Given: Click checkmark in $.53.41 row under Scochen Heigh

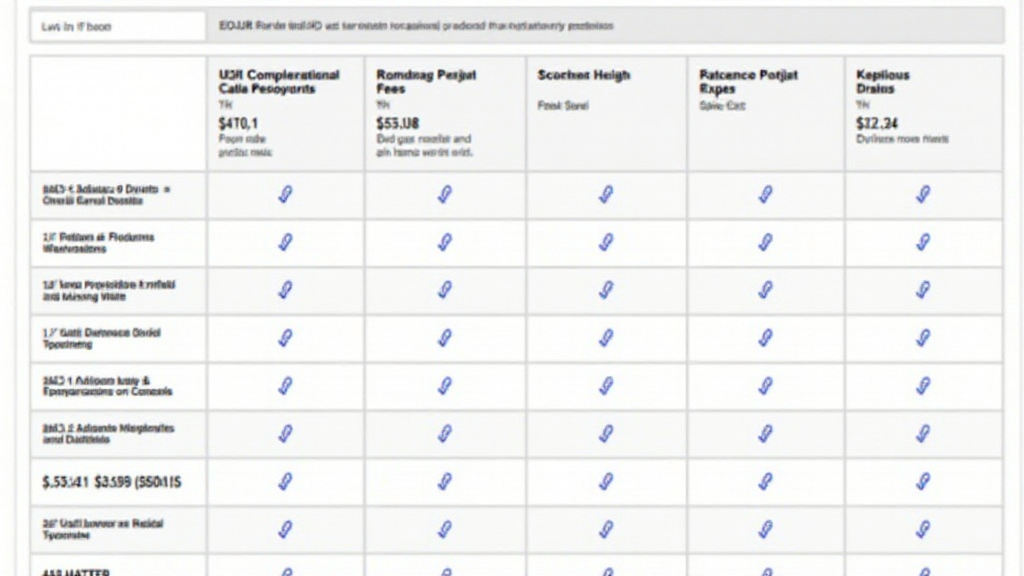Looking at the screenshot, I should [605, 481].
